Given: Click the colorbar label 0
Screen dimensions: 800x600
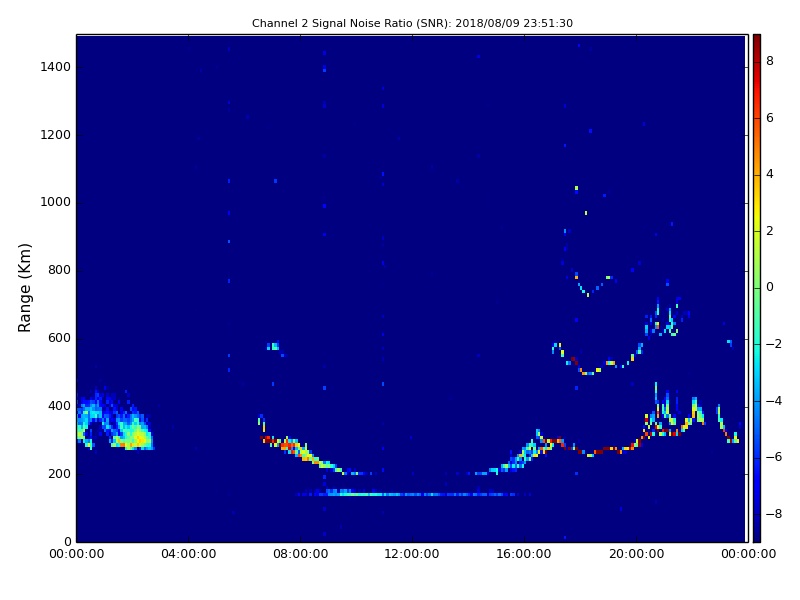Looking at the screenshot, I should 770,287.
